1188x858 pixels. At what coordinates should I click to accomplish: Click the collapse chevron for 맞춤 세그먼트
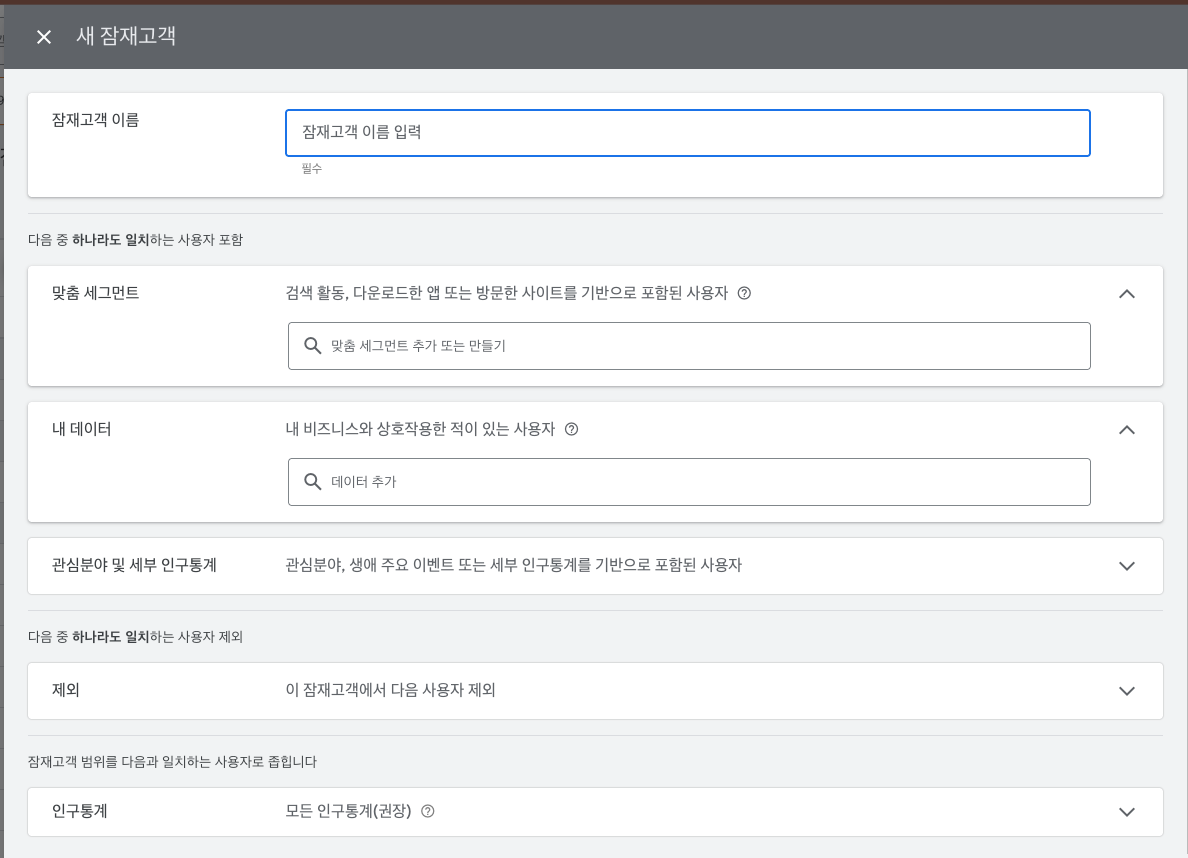point(1127,294)
